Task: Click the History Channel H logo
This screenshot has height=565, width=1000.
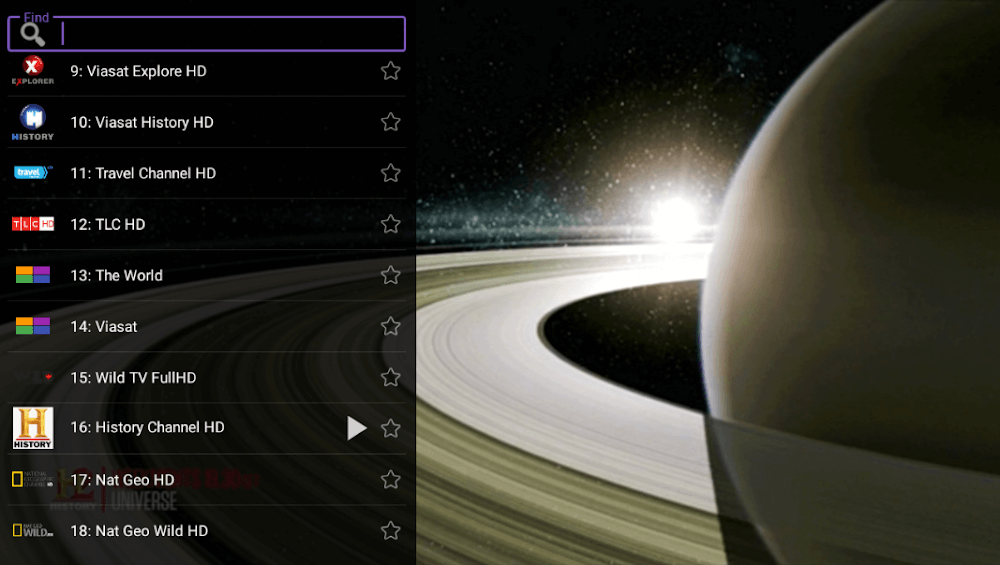Action: coord(33,428)
